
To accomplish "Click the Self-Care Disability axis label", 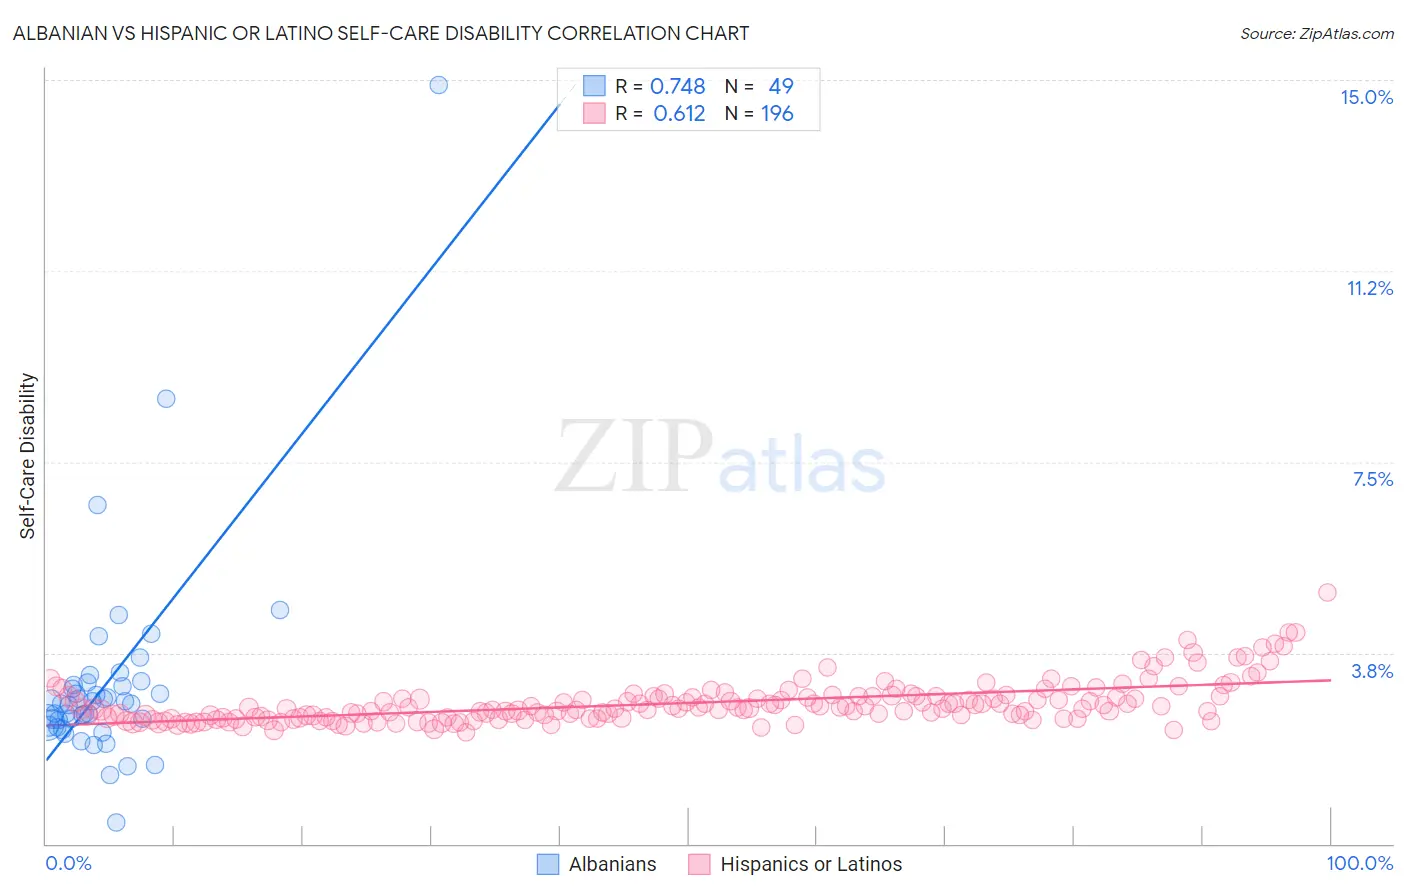I will (27, 456).
